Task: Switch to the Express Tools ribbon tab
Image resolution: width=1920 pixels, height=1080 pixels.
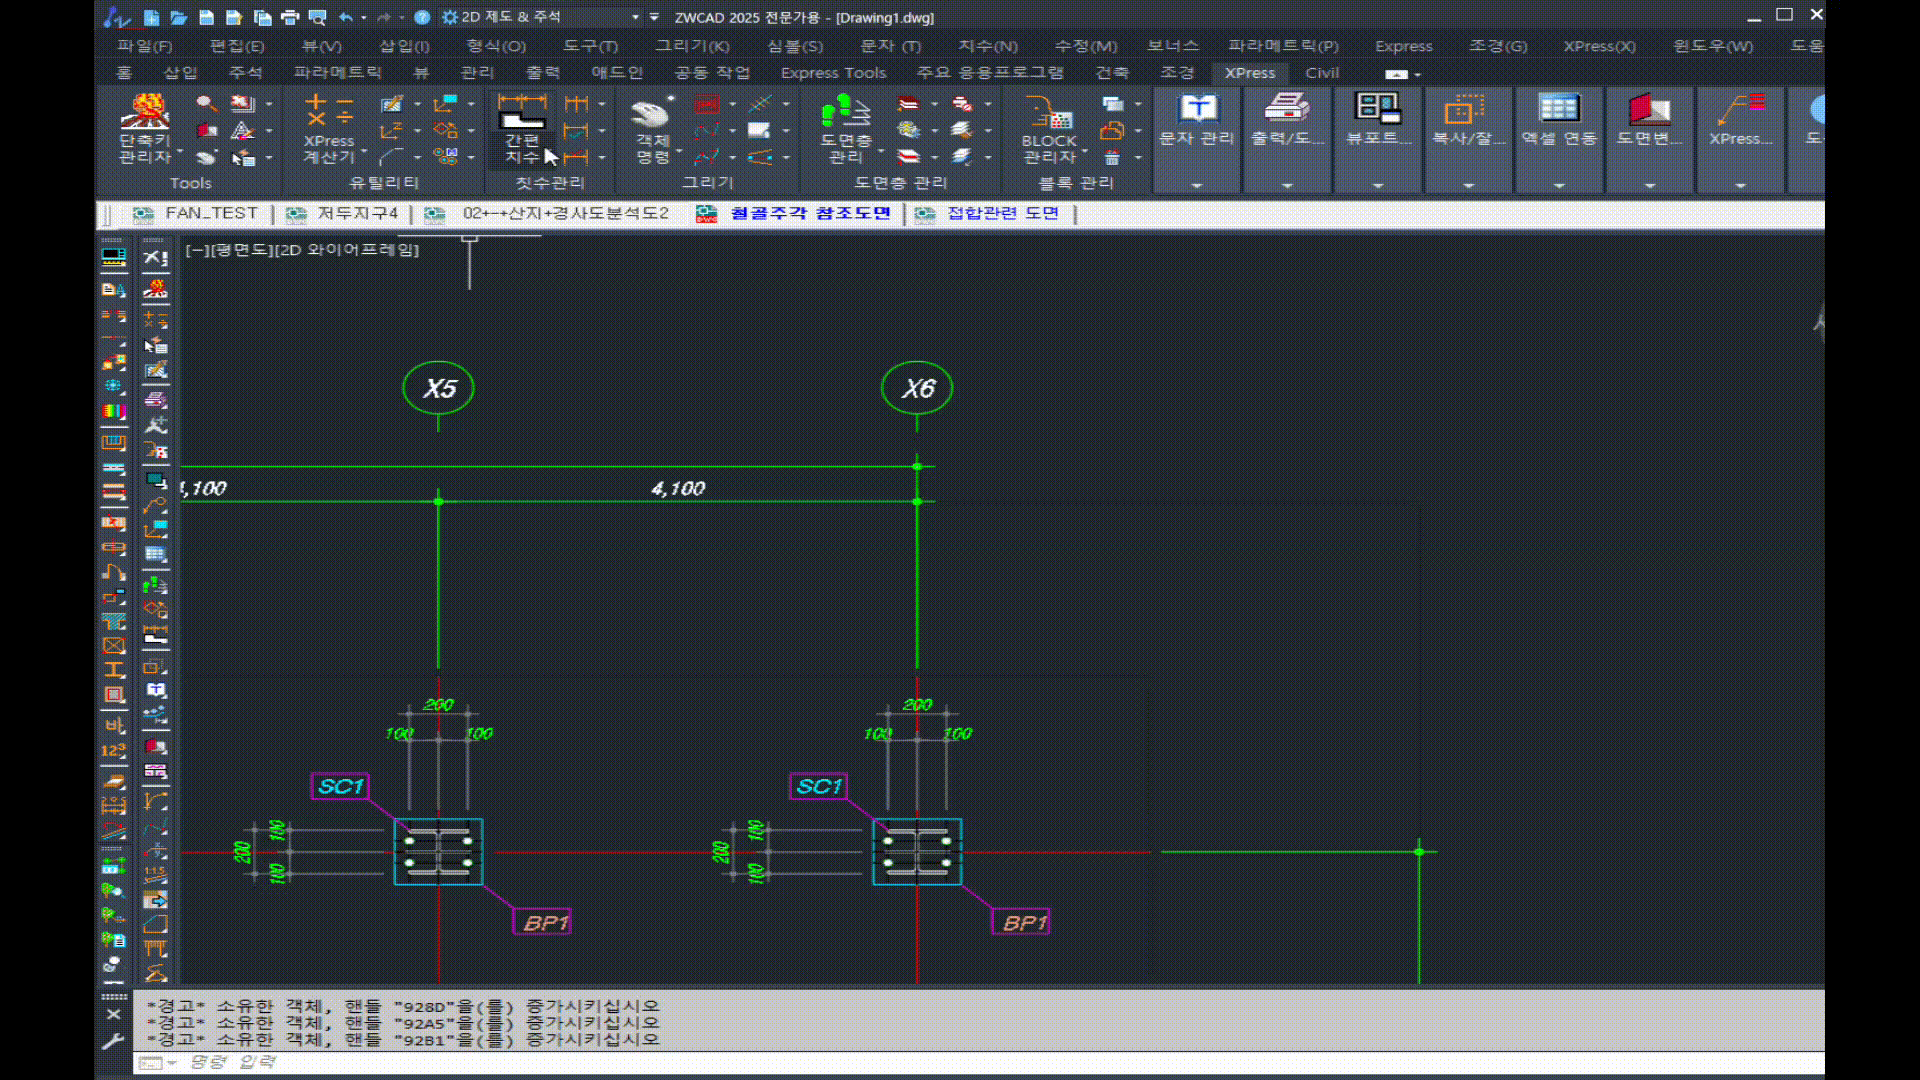Action: (x=833, y=73)
